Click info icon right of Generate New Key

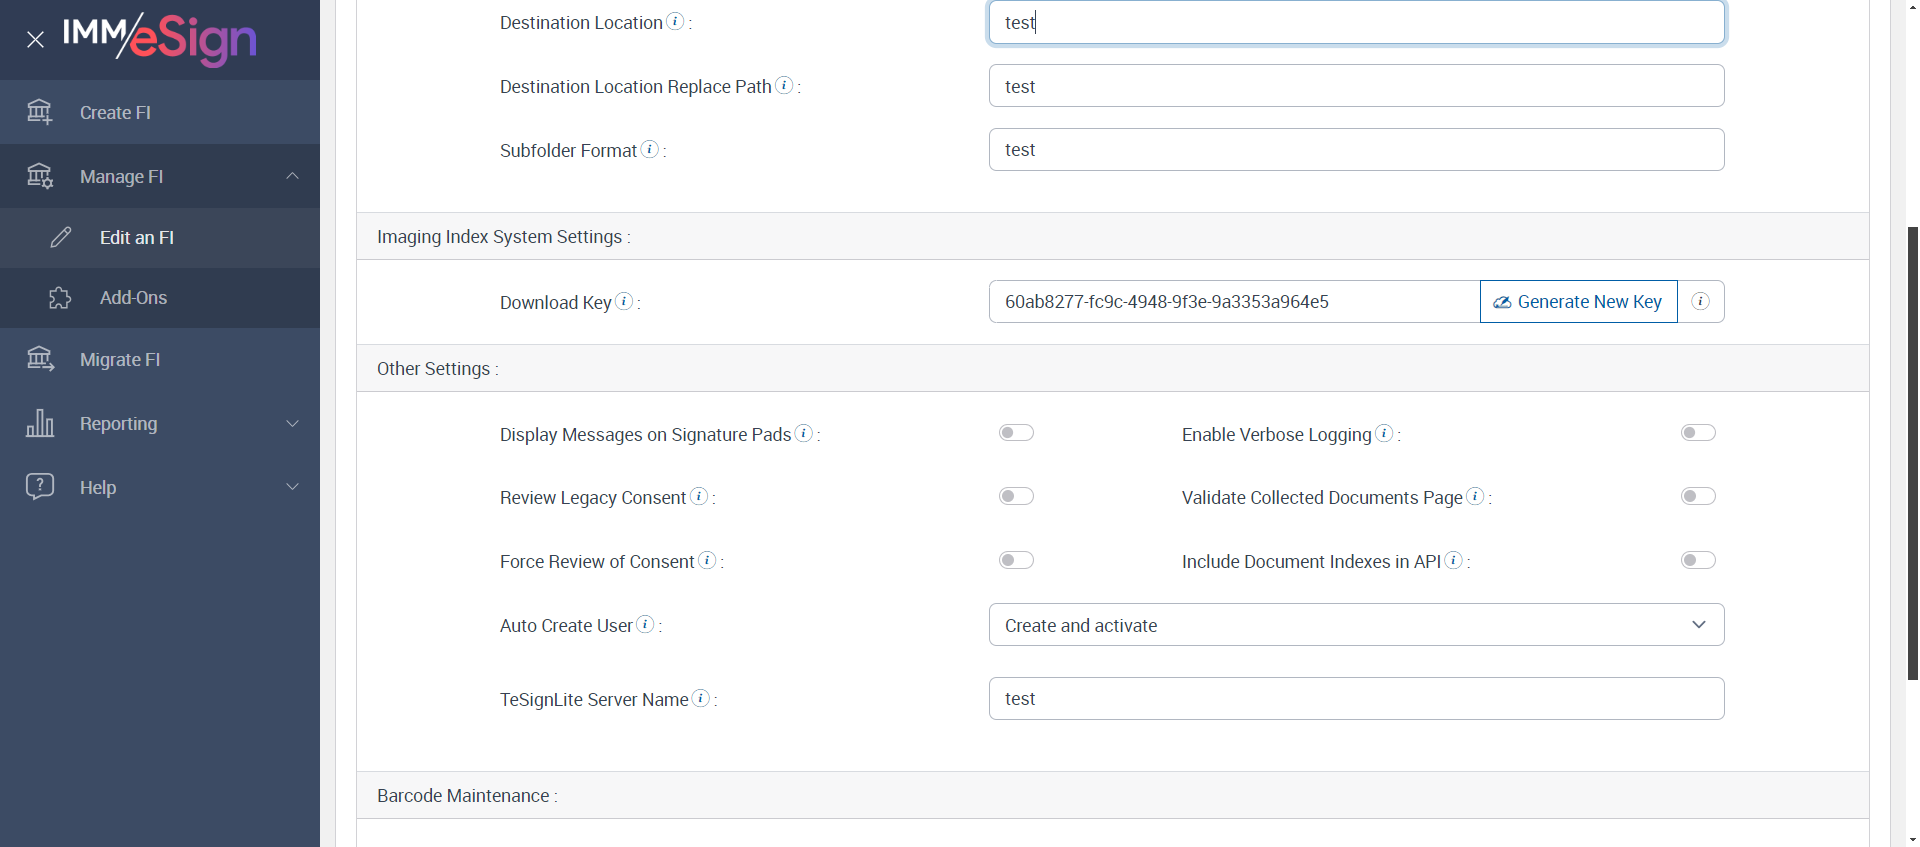coord(1700,302)
